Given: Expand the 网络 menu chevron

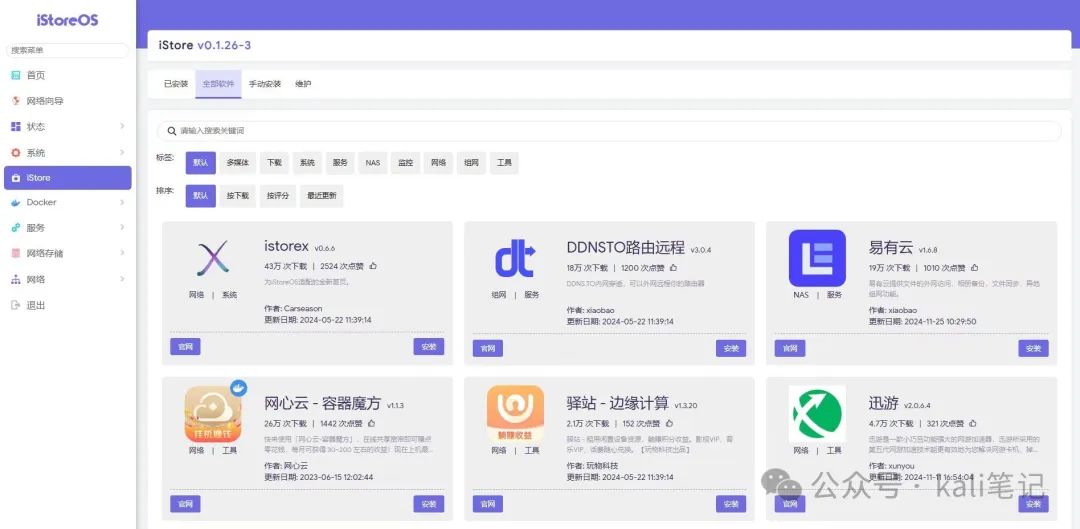Looking at the screenshot, I should tap(122, 279).
